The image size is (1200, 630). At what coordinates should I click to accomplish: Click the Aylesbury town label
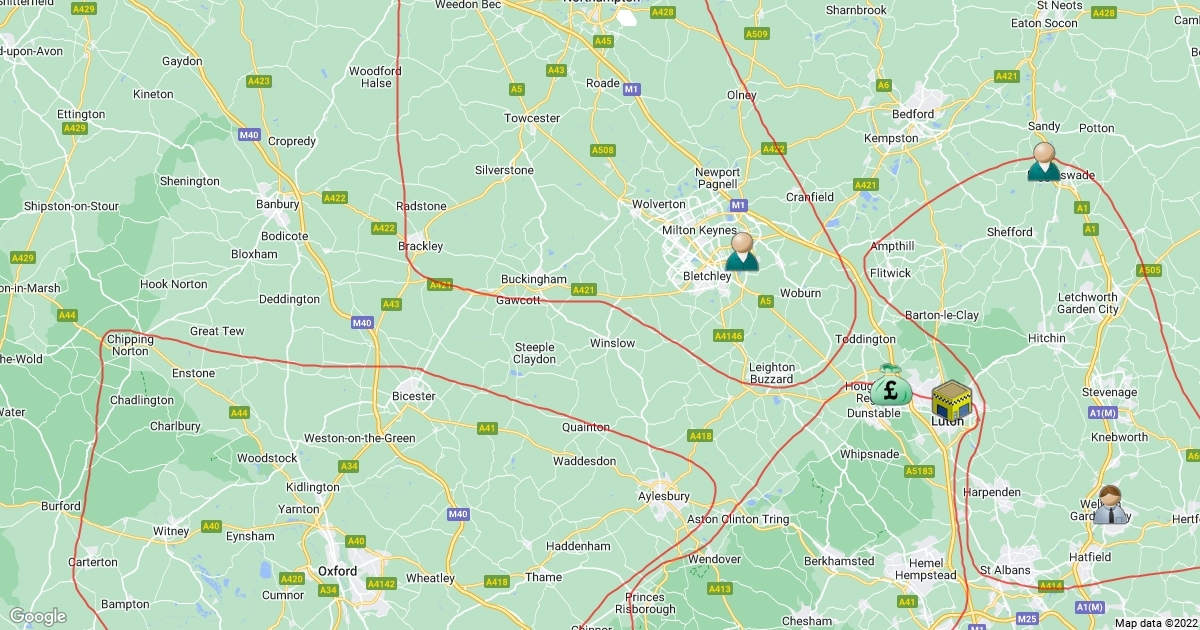click(664, 496)
